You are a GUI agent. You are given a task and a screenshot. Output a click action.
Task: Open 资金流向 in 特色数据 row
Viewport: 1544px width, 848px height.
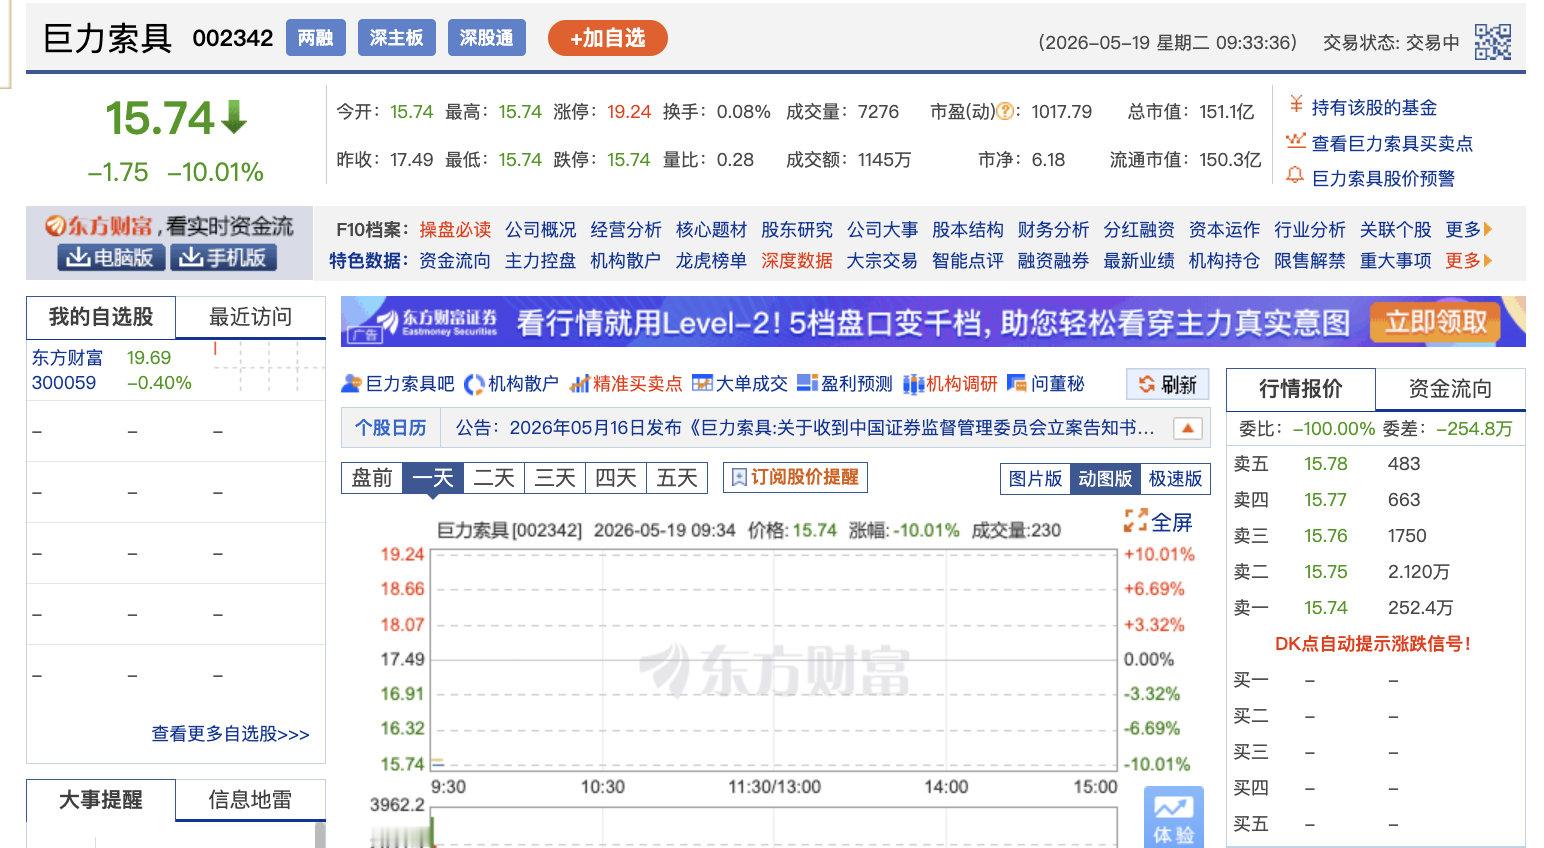(455, 261)
